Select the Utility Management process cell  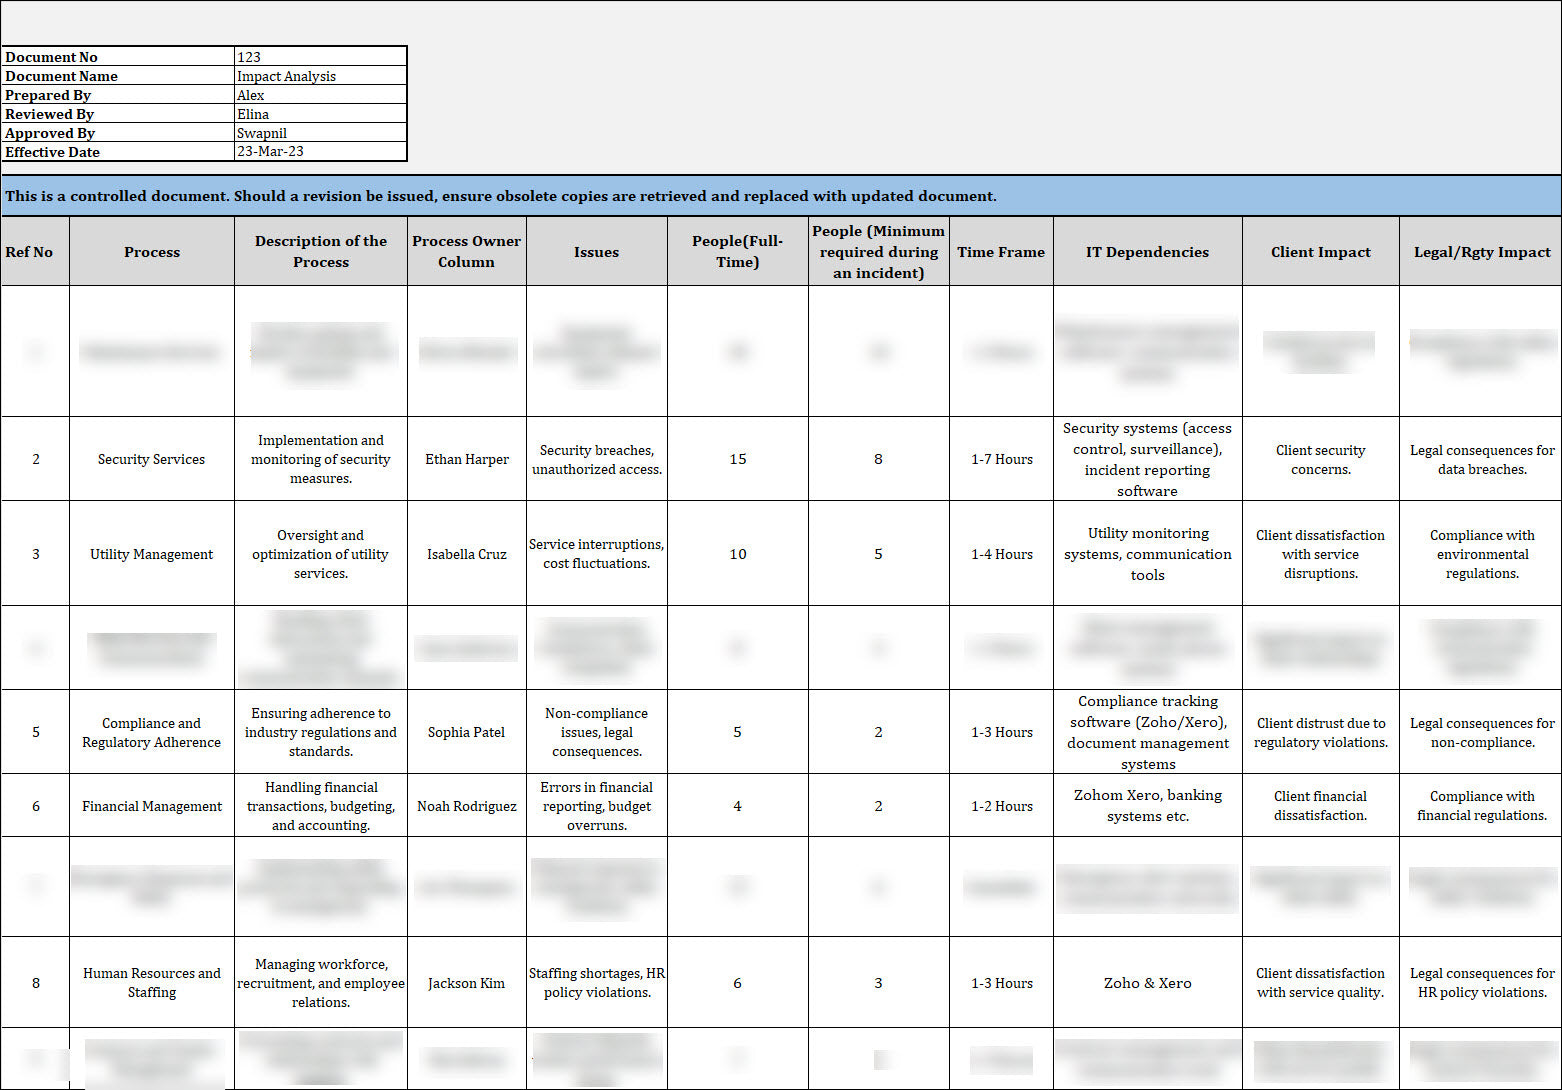click(151, 554)
